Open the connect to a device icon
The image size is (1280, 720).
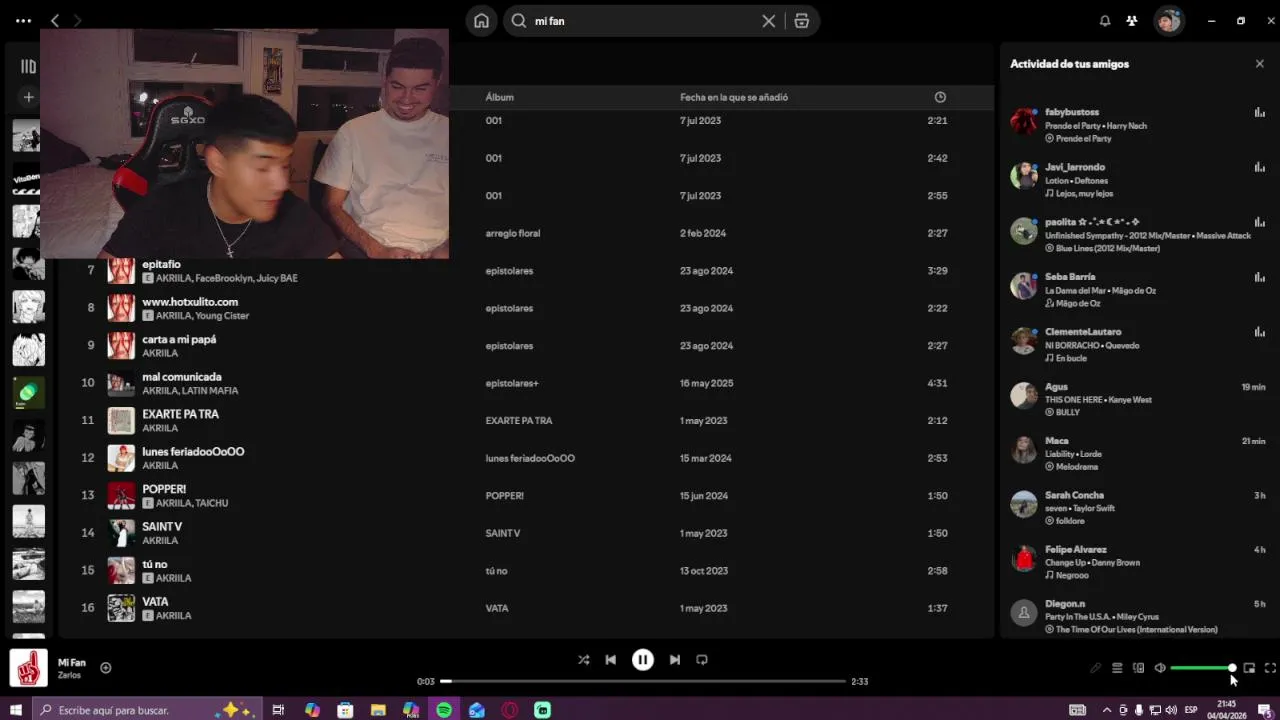1138,668
